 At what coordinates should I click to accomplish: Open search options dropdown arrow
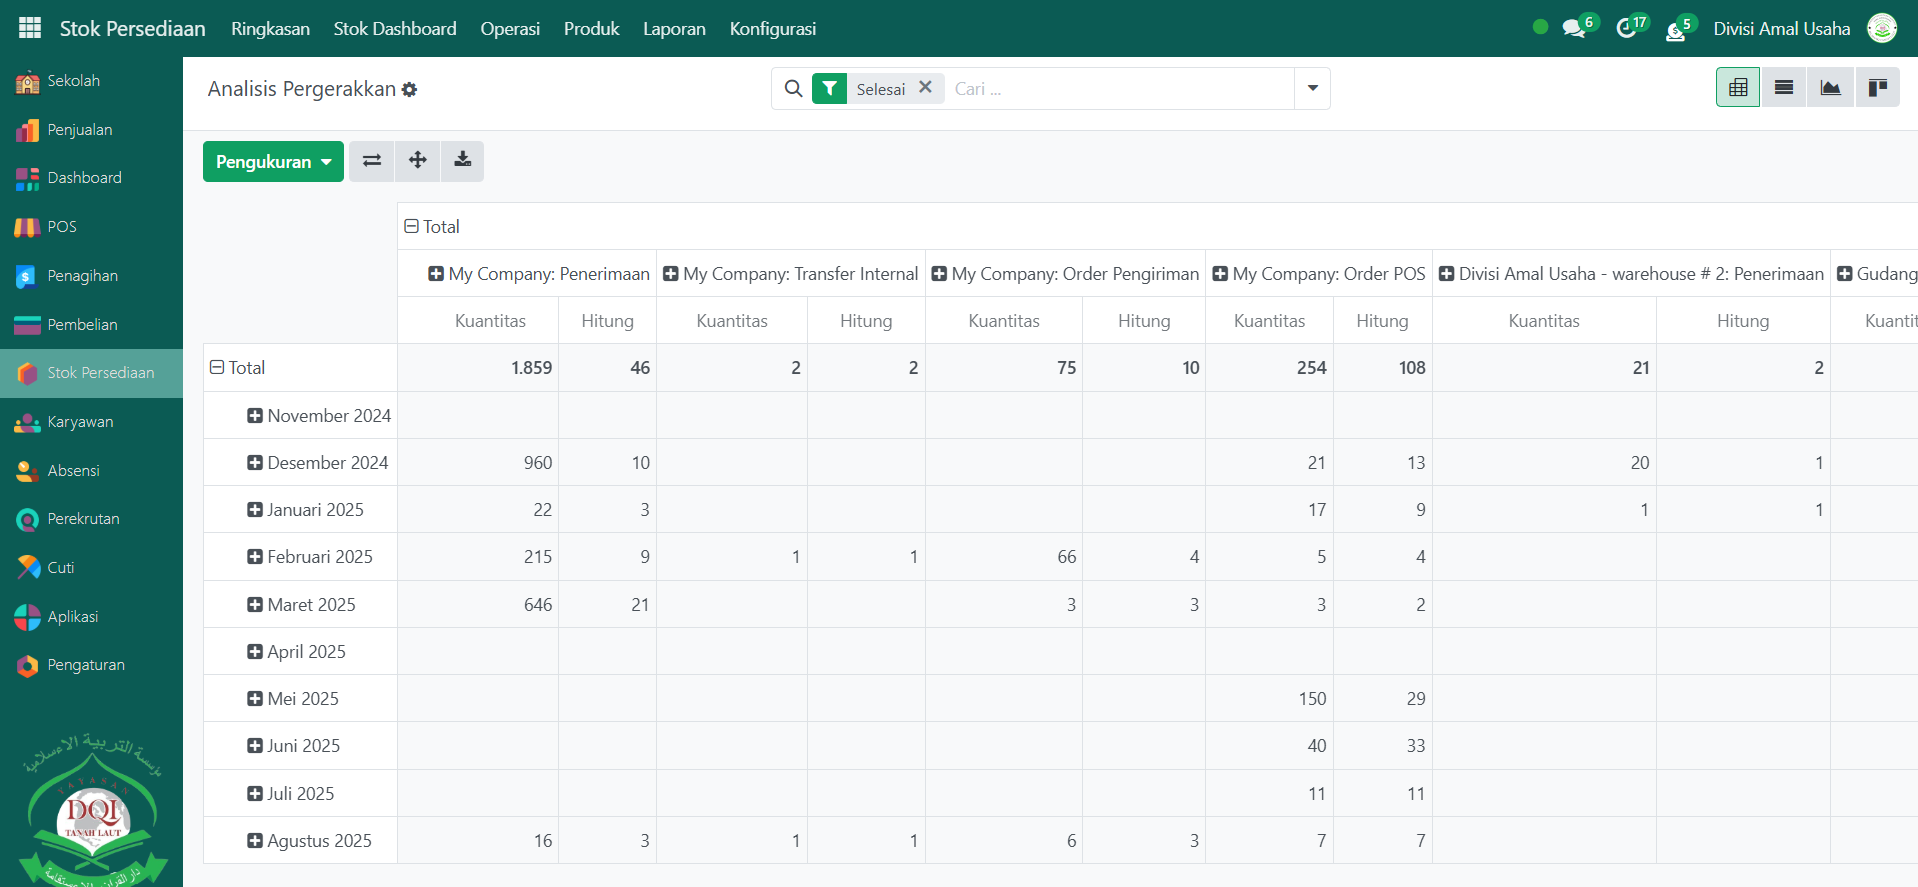1312,89
